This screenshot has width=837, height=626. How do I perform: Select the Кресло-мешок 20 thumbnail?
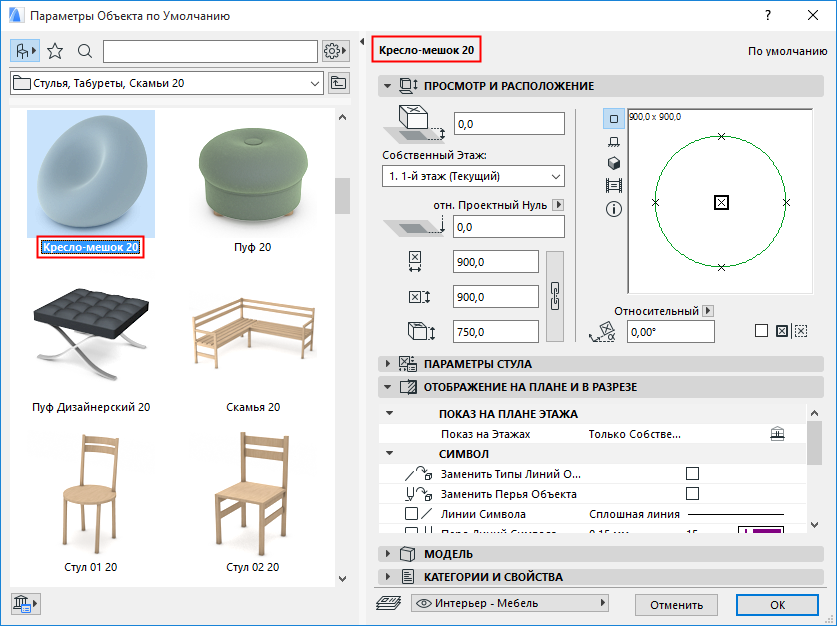point(91,174)
